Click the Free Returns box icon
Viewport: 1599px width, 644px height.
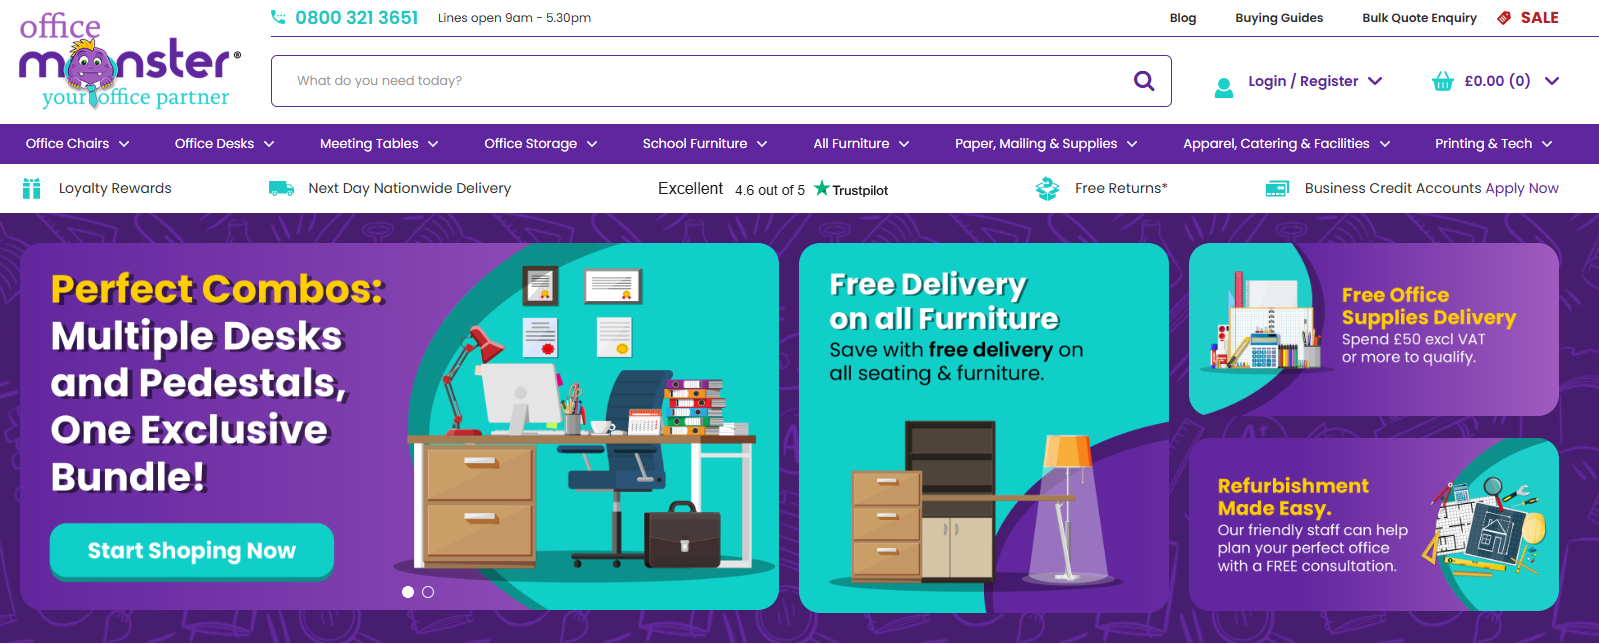tap(1047, 188)
